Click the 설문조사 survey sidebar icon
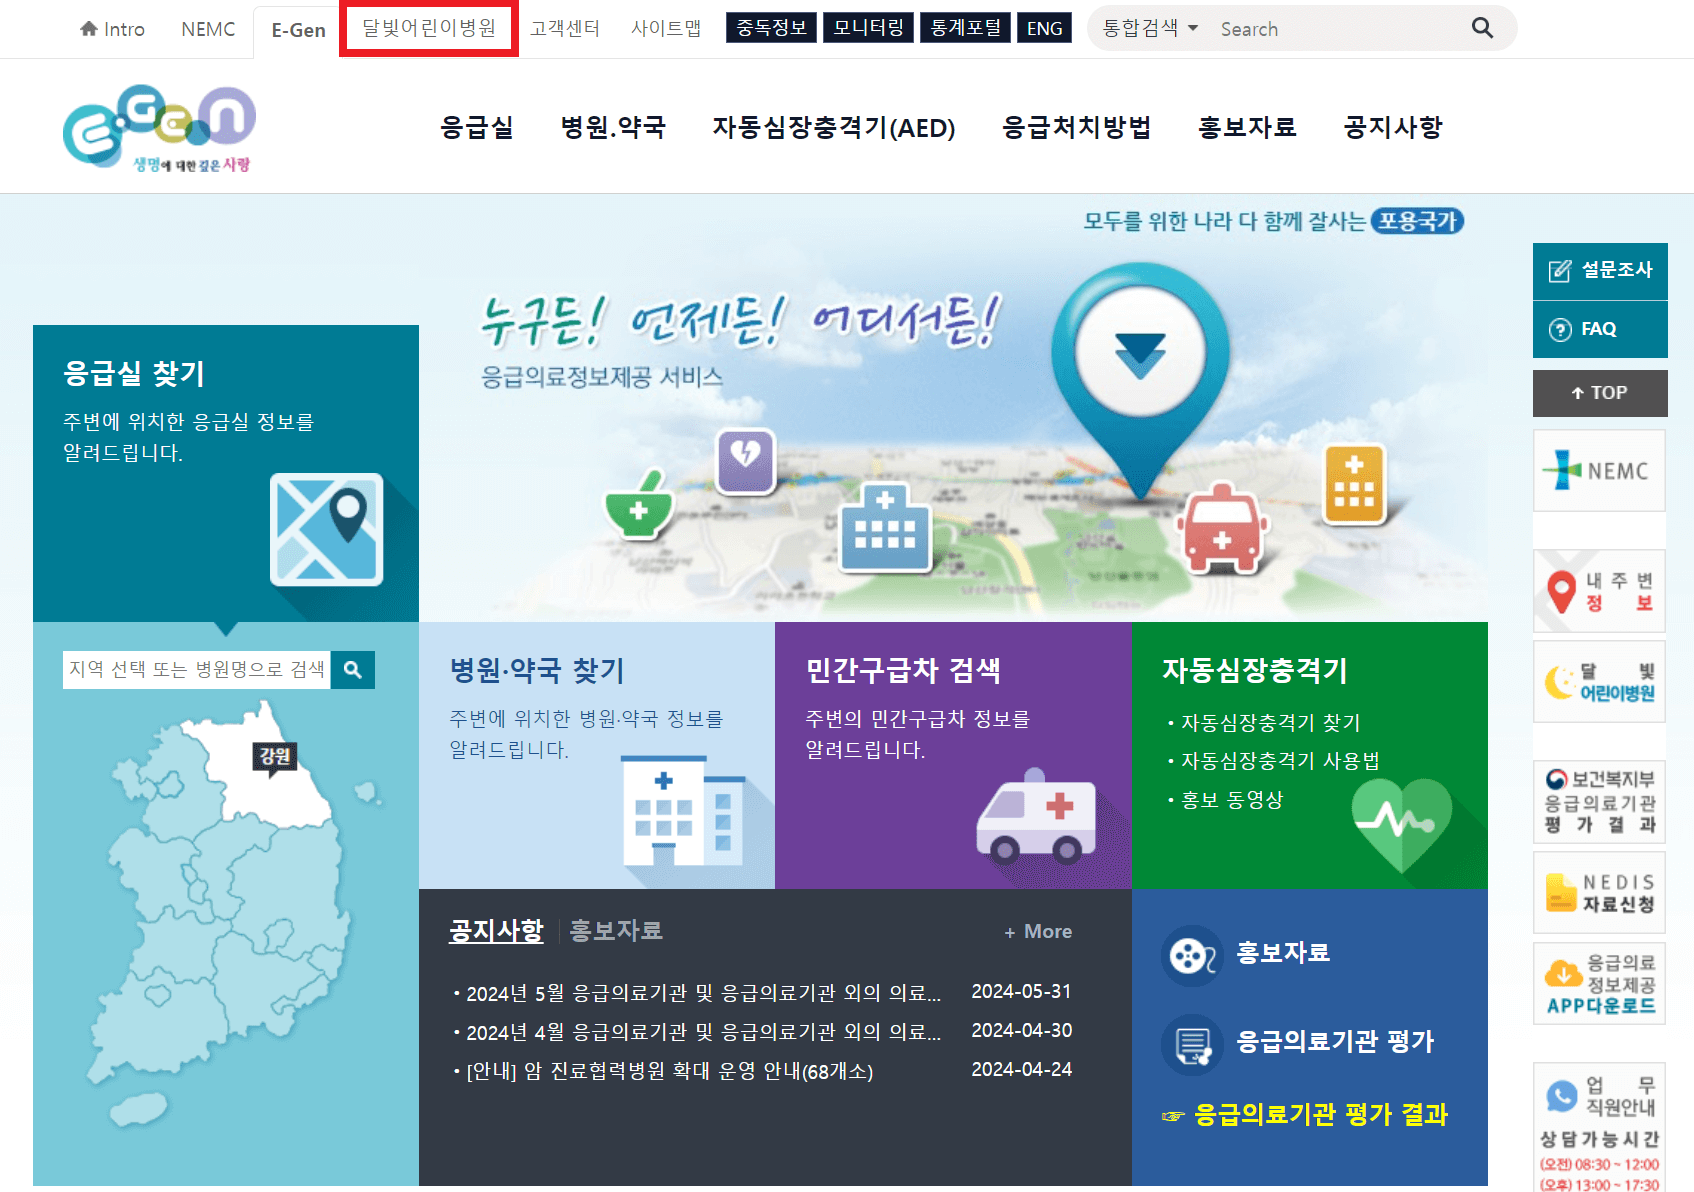This screenshot has width=1694, height=1192. pyautogui.click(x=1599, y=270)
